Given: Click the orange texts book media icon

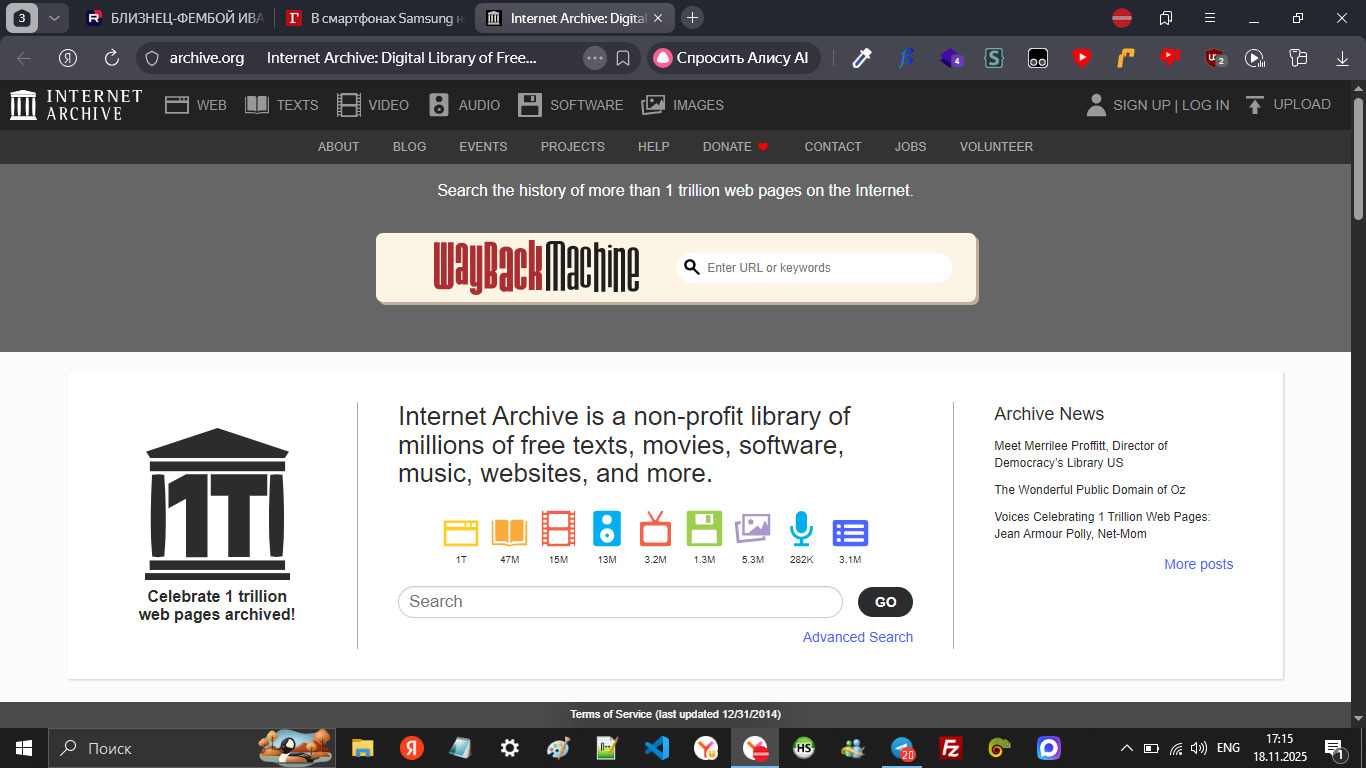Looking at the screenshot, I should [509, 530].
